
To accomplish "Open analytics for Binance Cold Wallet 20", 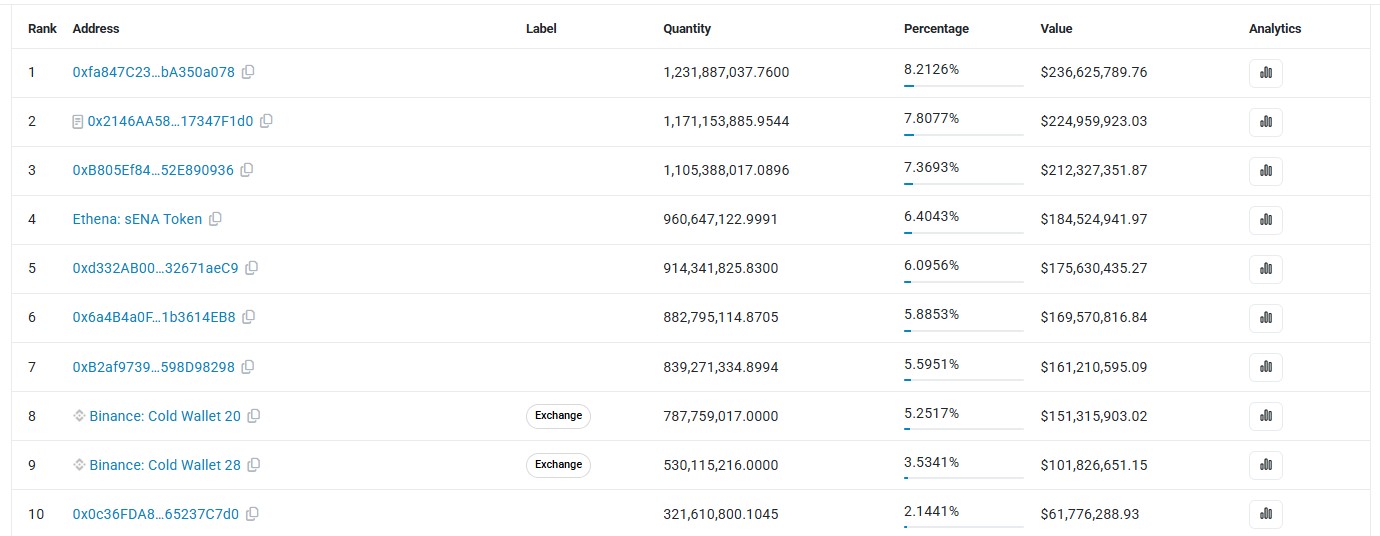I will [1265, 416].
